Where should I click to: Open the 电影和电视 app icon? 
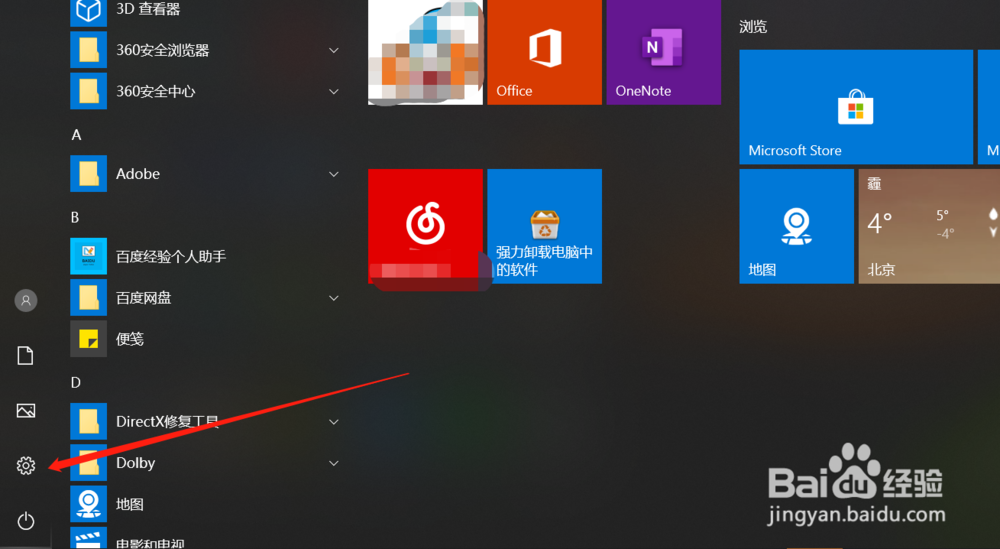pyautogui.click(x=89, y=538)
